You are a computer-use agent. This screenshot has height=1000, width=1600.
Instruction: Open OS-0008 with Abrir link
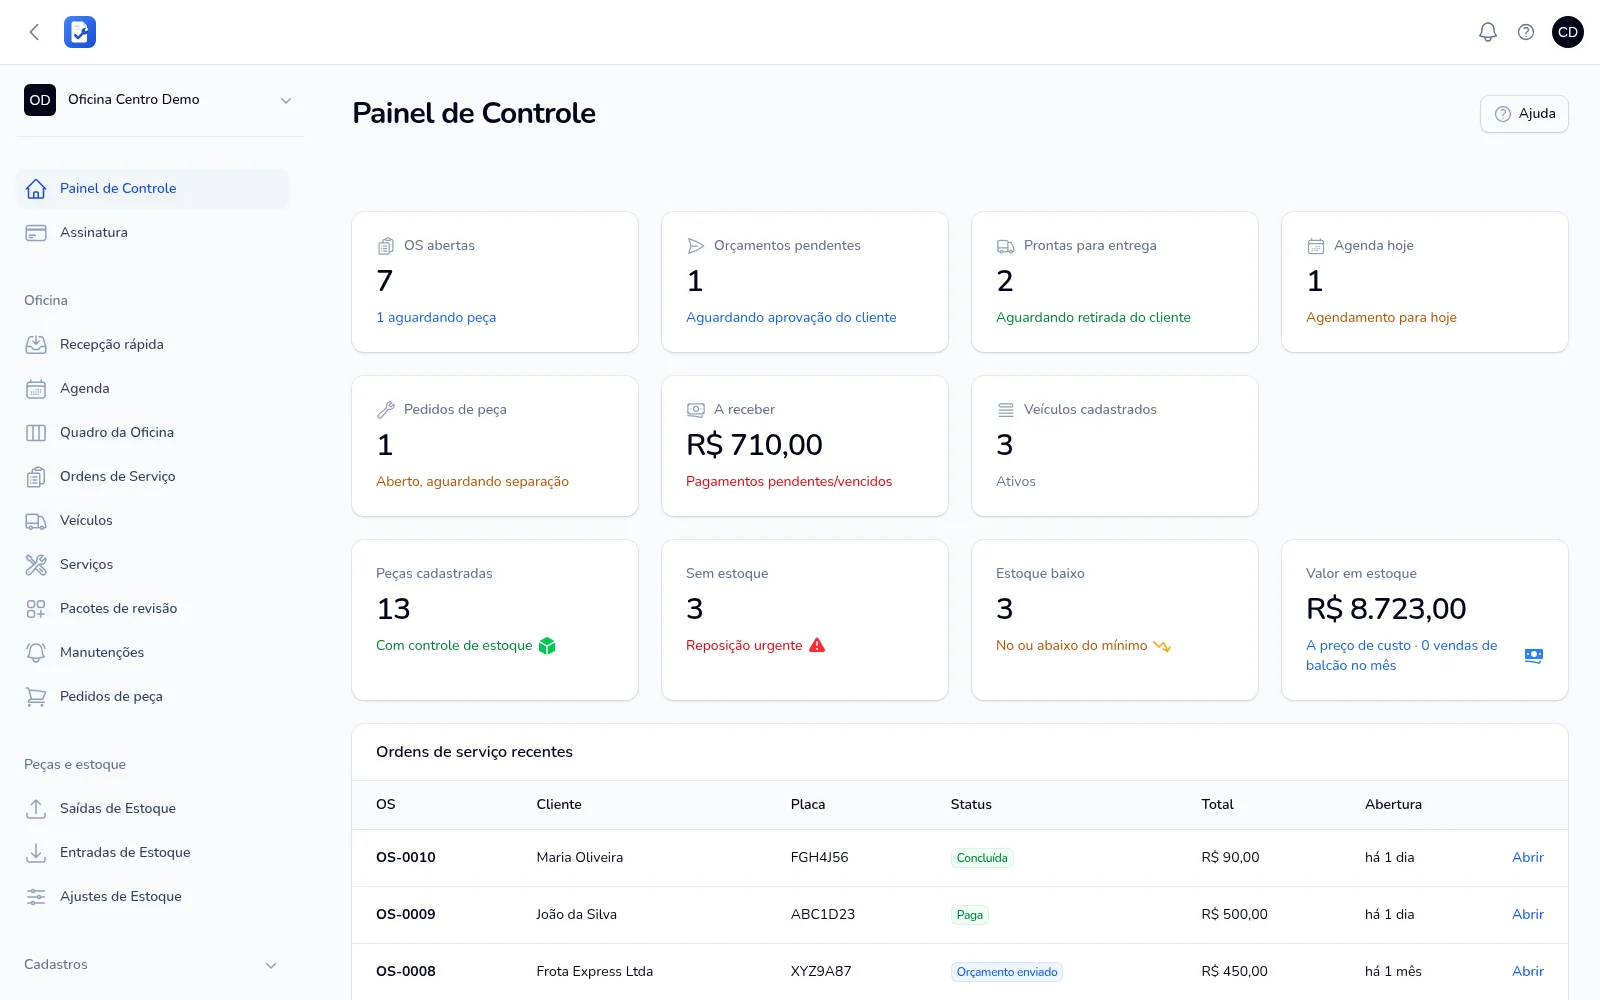pos(1527,971)
